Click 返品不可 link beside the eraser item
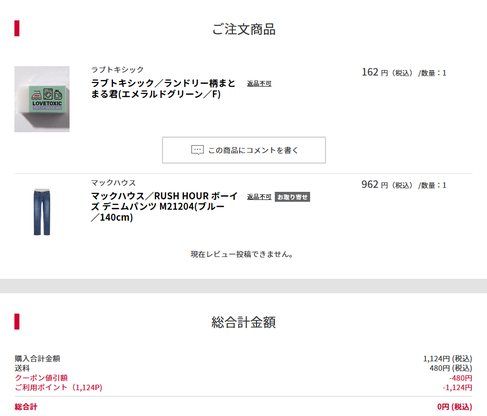 [x=259, y=83]
